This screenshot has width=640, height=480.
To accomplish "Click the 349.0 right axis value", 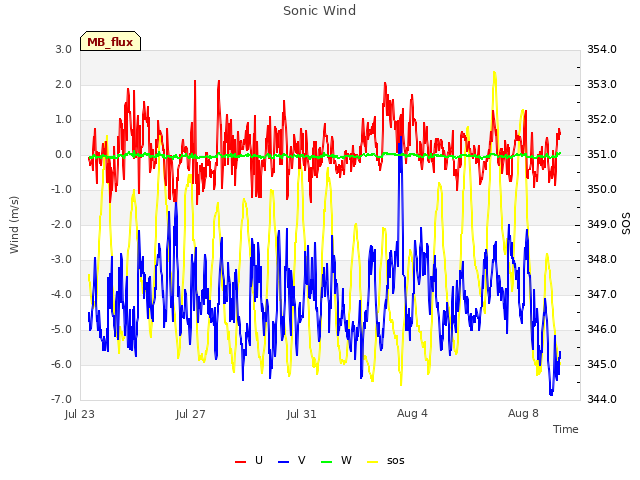I will tap(602, 224).
